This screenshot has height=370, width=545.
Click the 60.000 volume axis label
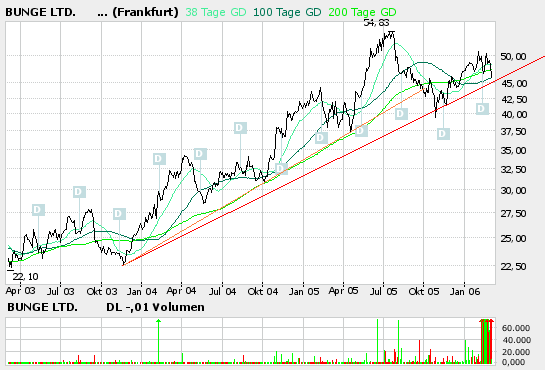[516, 328]
